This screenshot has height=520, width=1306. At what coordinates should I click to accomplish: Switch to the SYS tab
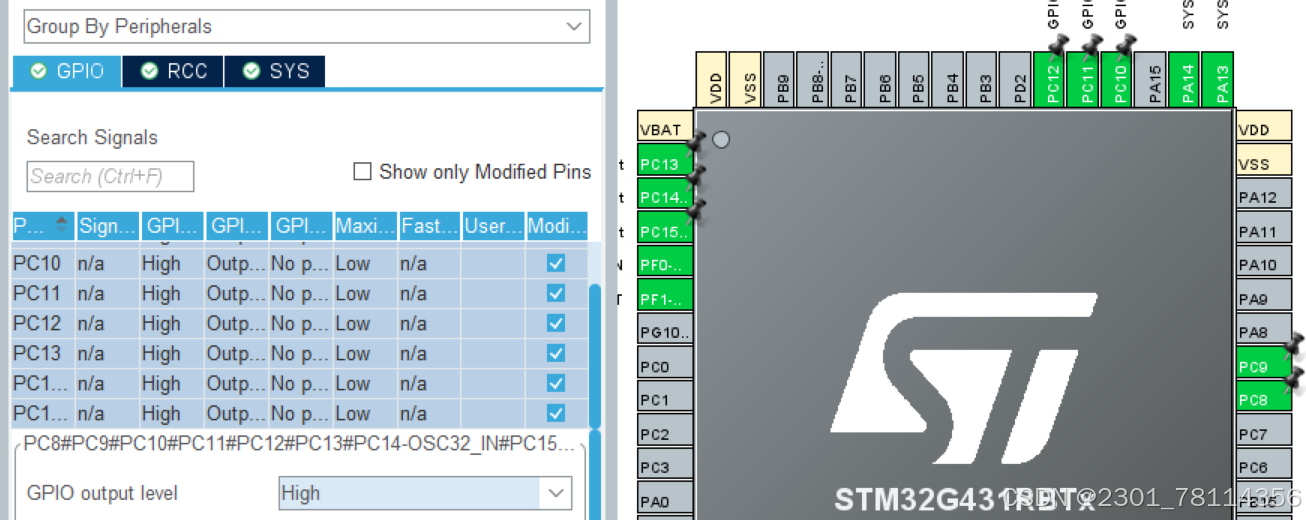coord(275,71)
